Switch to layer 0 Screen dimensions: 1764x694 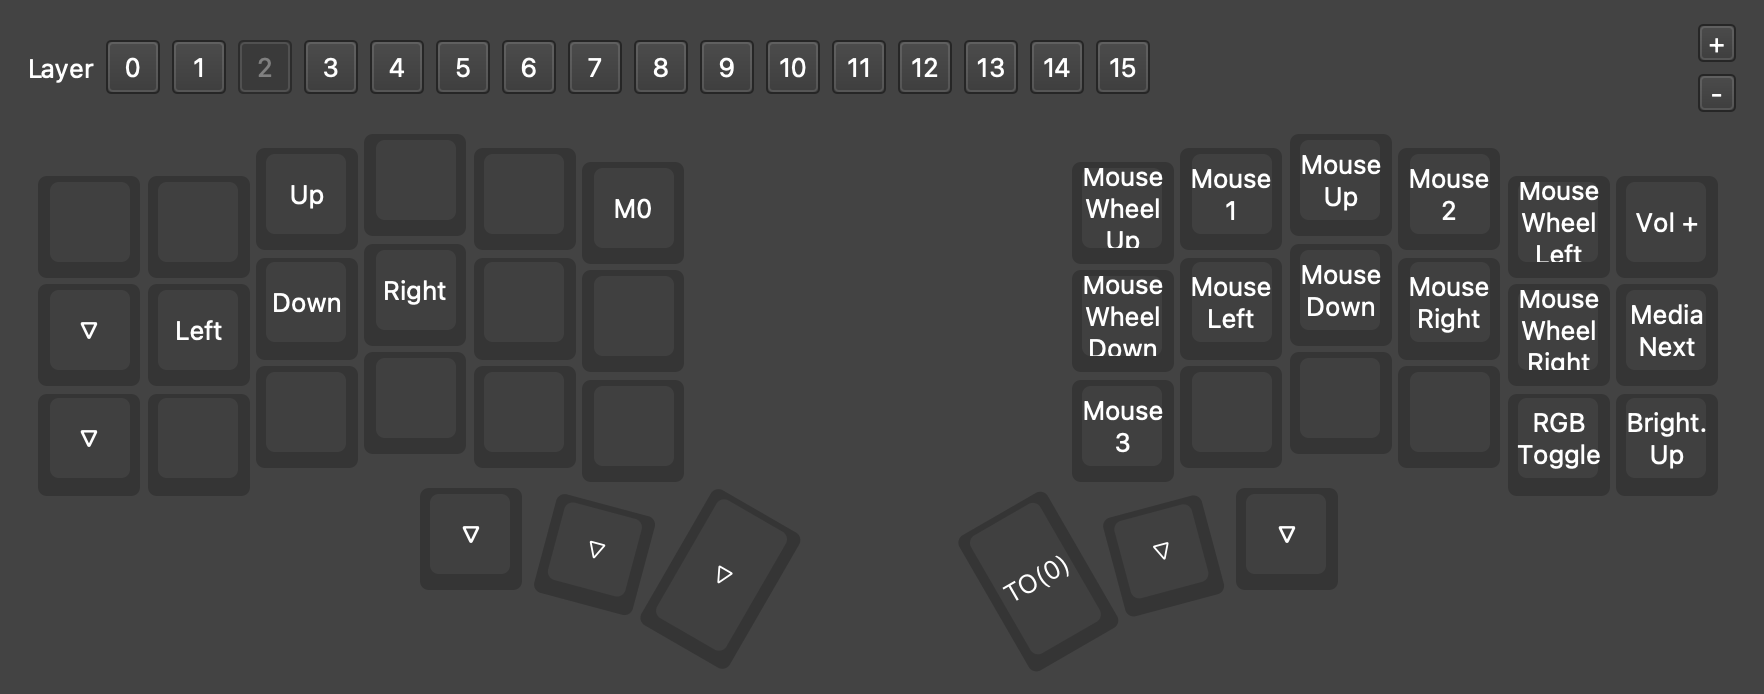point(133,68)
